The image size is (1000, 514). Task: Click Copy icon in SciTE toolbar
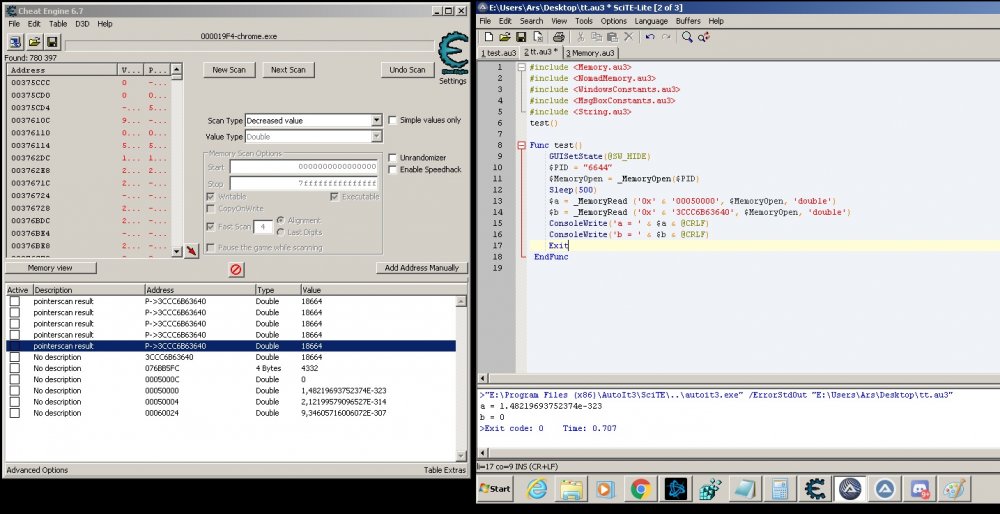[596, 37]
